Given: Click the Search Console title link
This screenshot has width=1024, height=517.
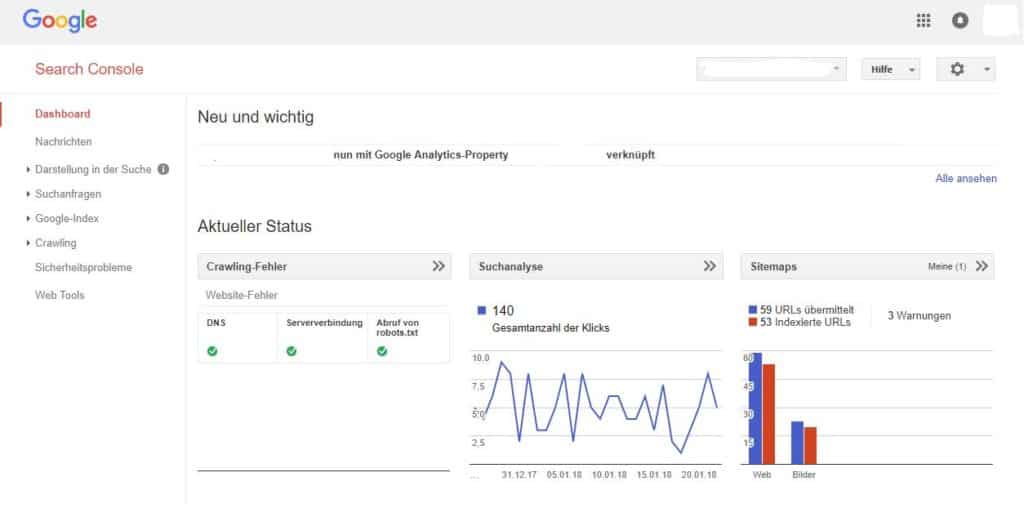Looking at the screenshot, I should [x=89, y=69].
